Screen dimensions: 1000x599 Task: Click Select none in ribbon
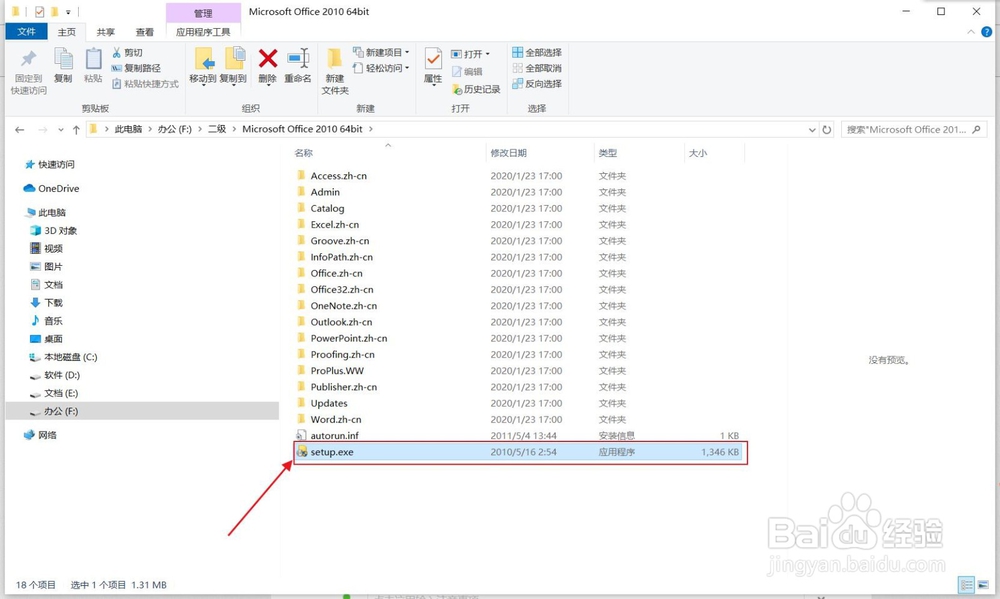pyautogui.click(x=537, y=68)
